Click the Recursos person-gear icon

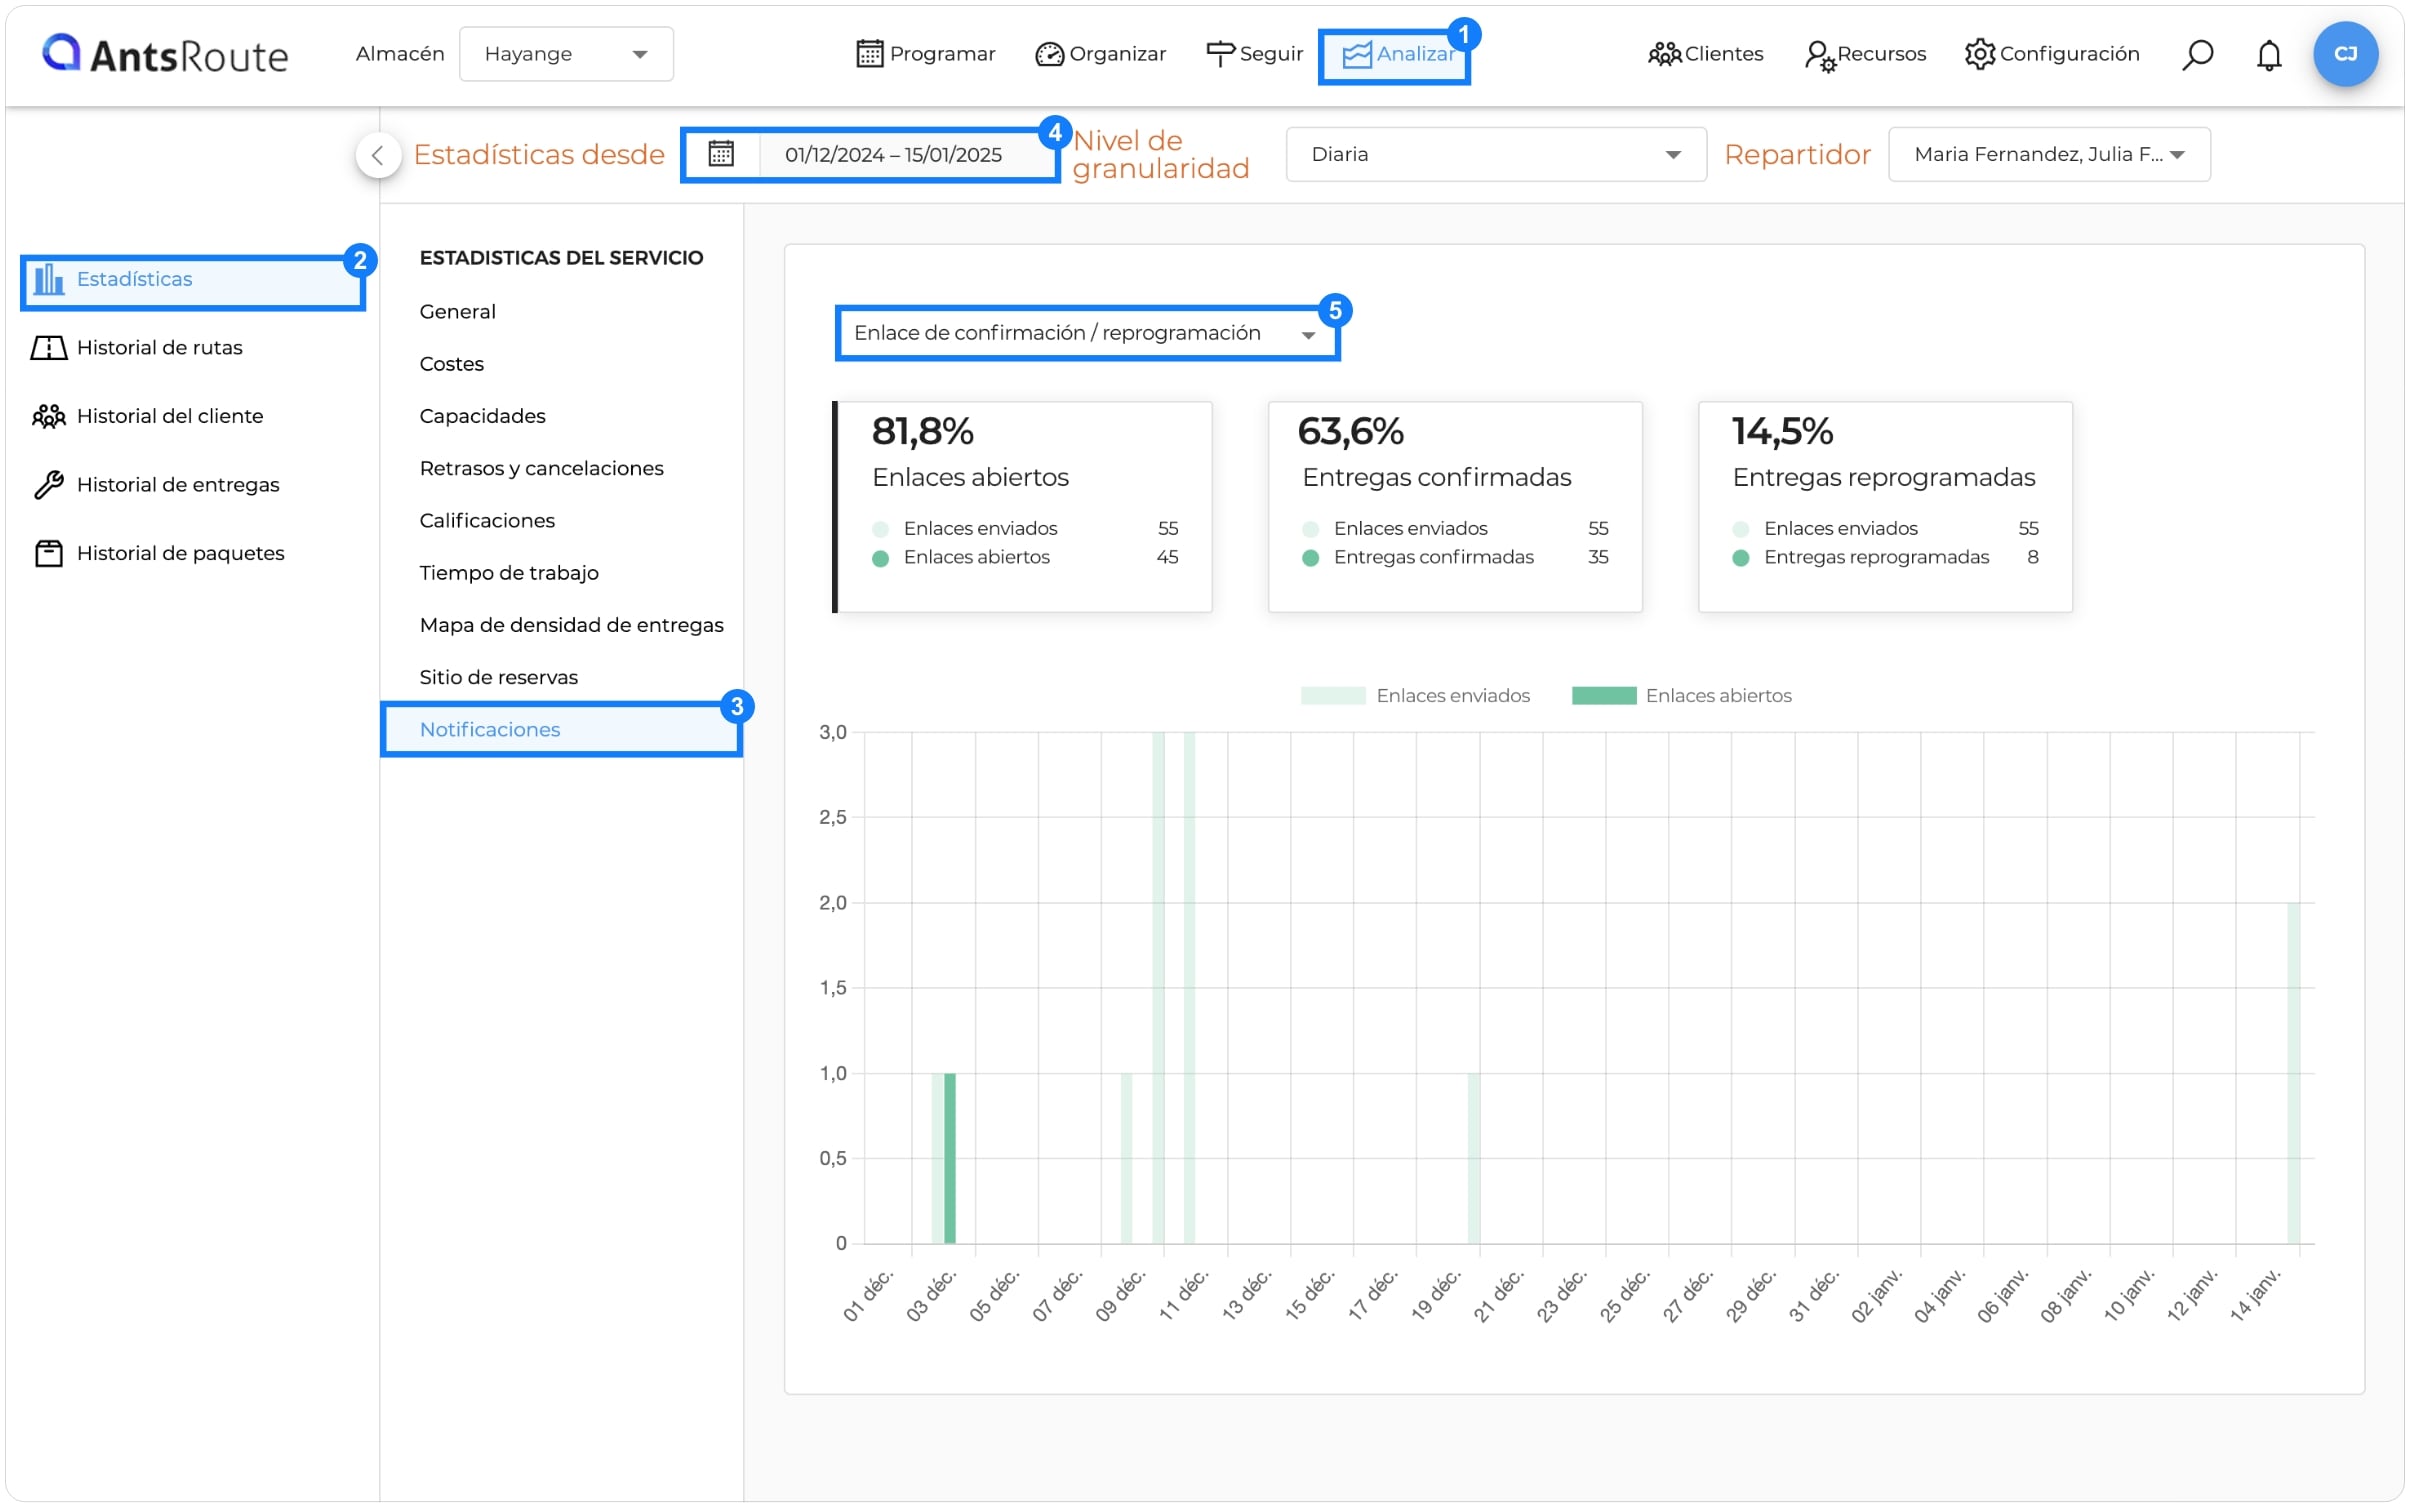1820,55
